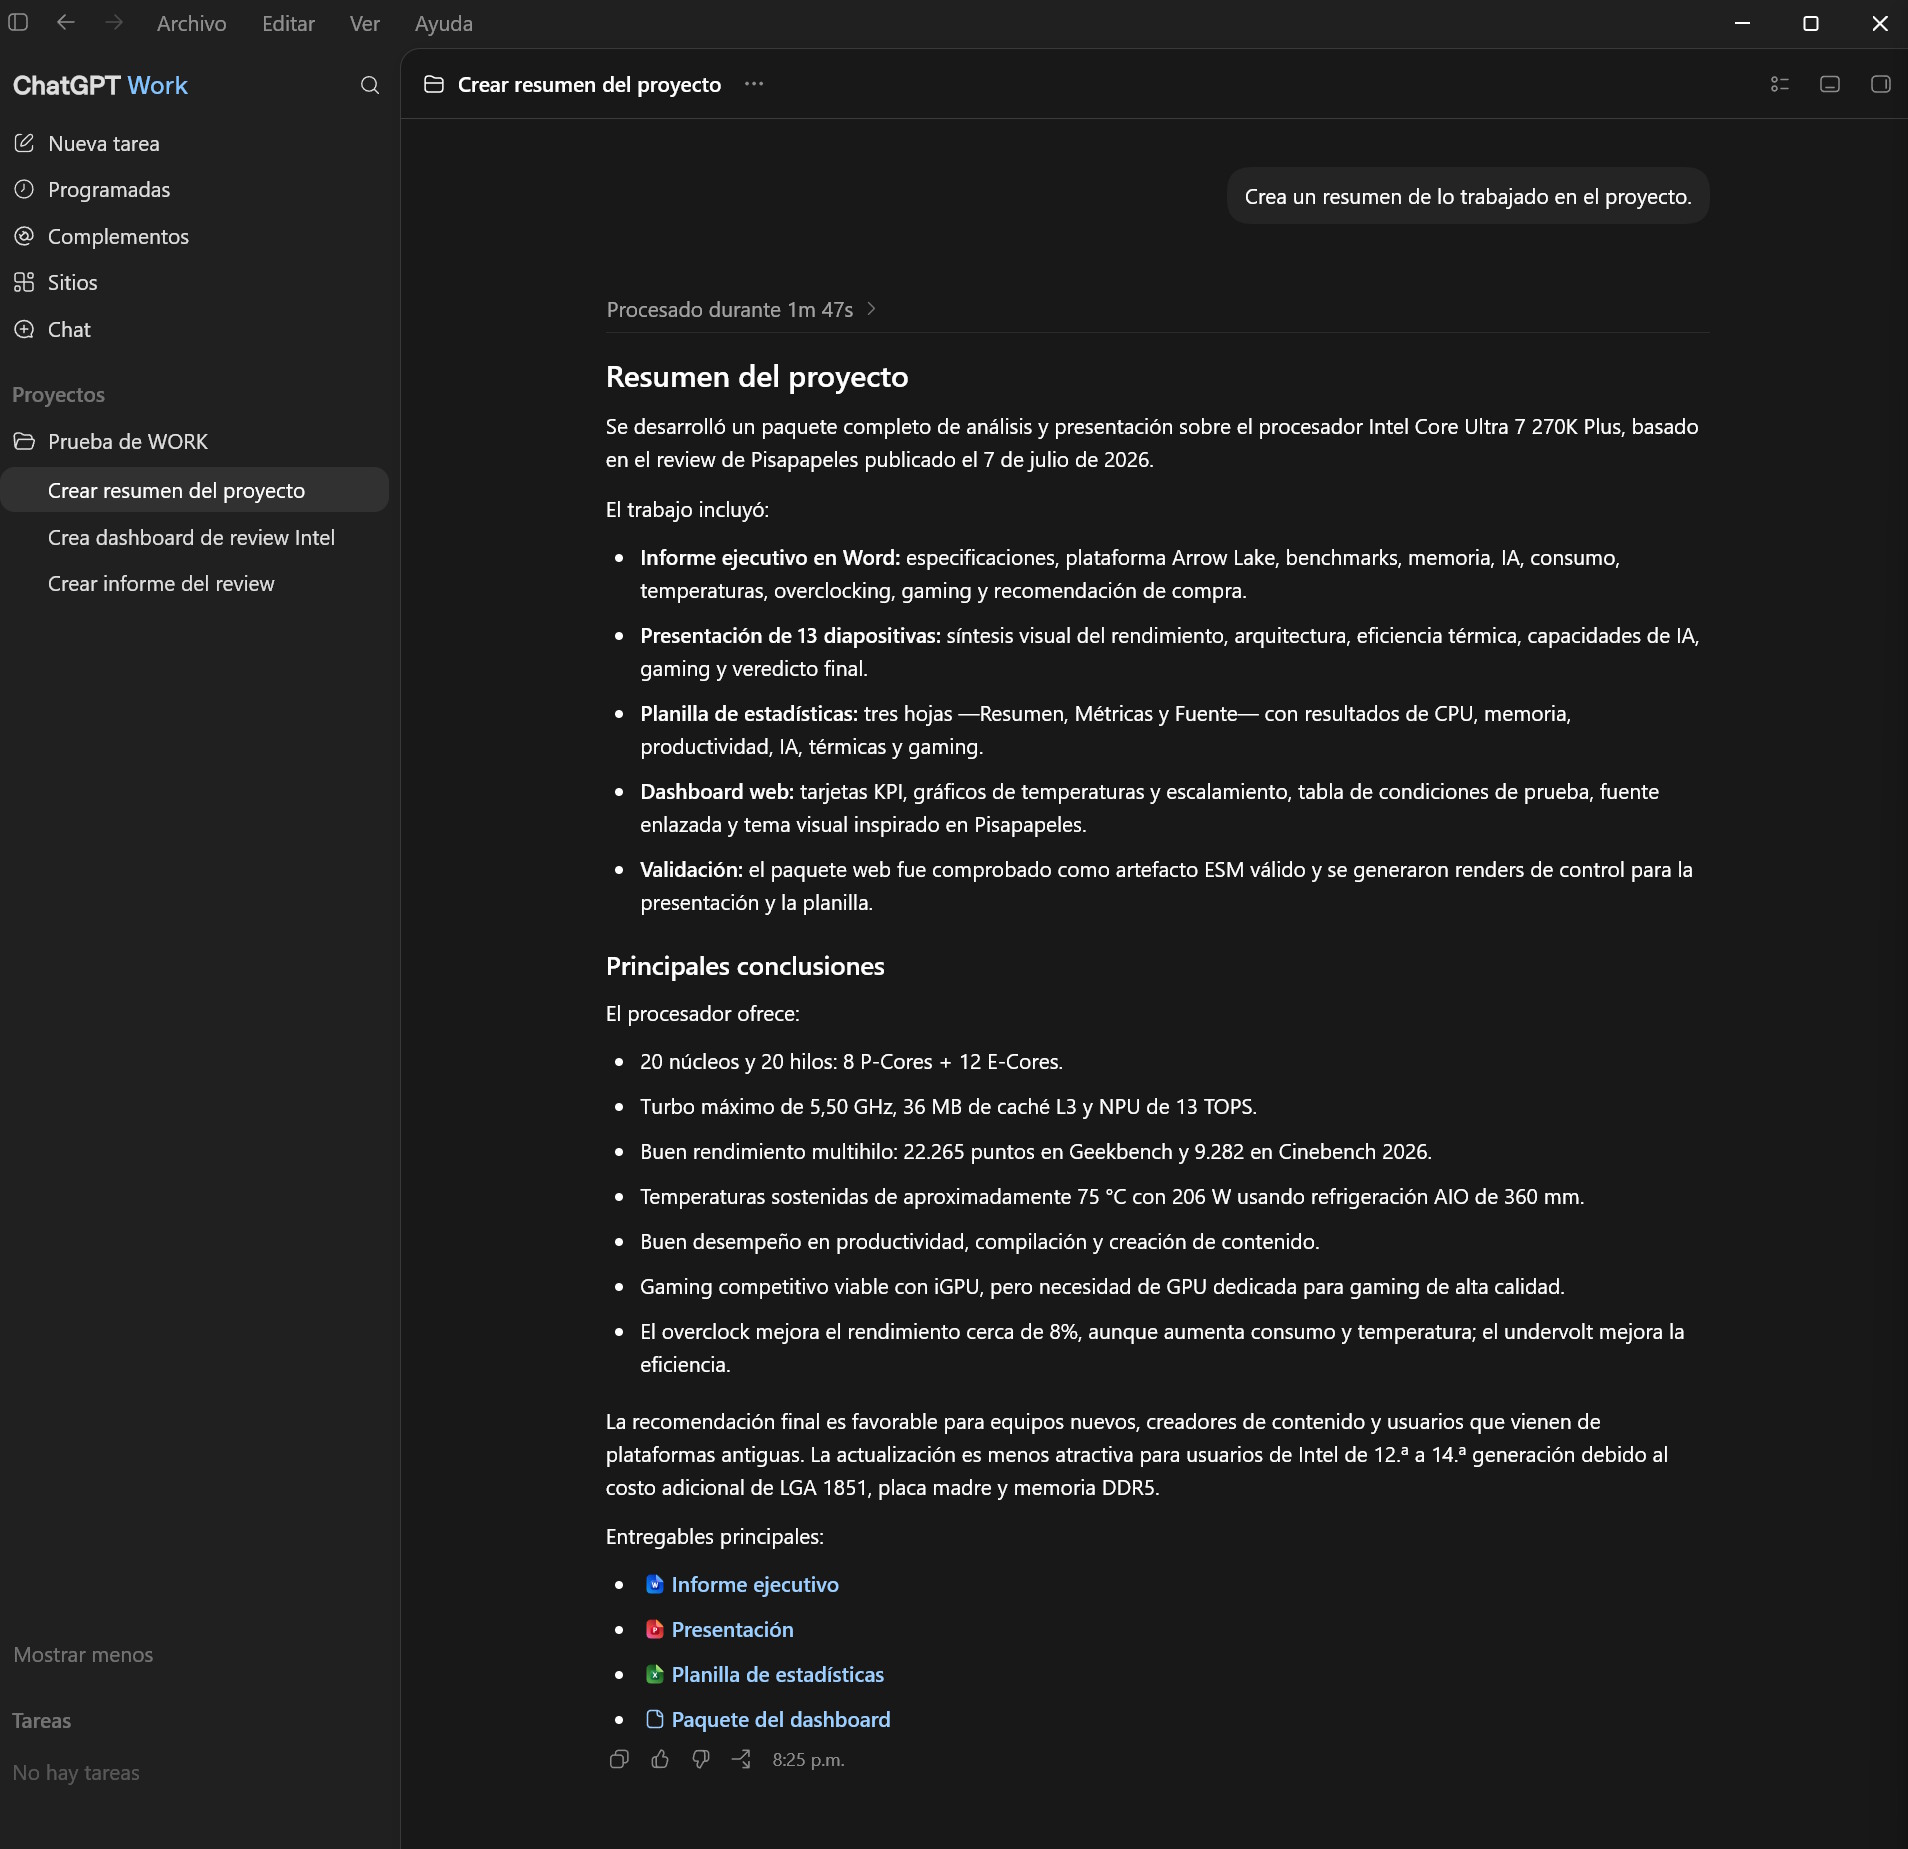This screenshot has height=1849, width=1908.
Task: Click the ChatGPT Work logo title
Action: coord(100,85)
